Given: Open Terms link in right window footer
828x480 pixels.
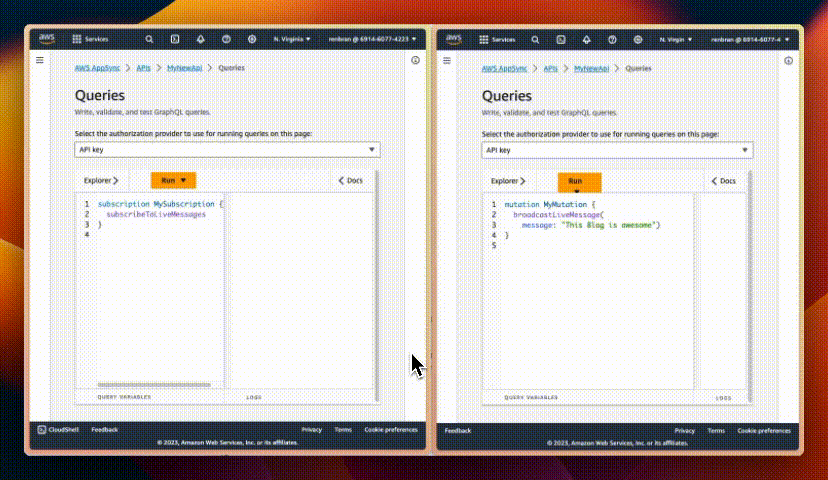Looking at the screenshot, I should tap(716, 431).
